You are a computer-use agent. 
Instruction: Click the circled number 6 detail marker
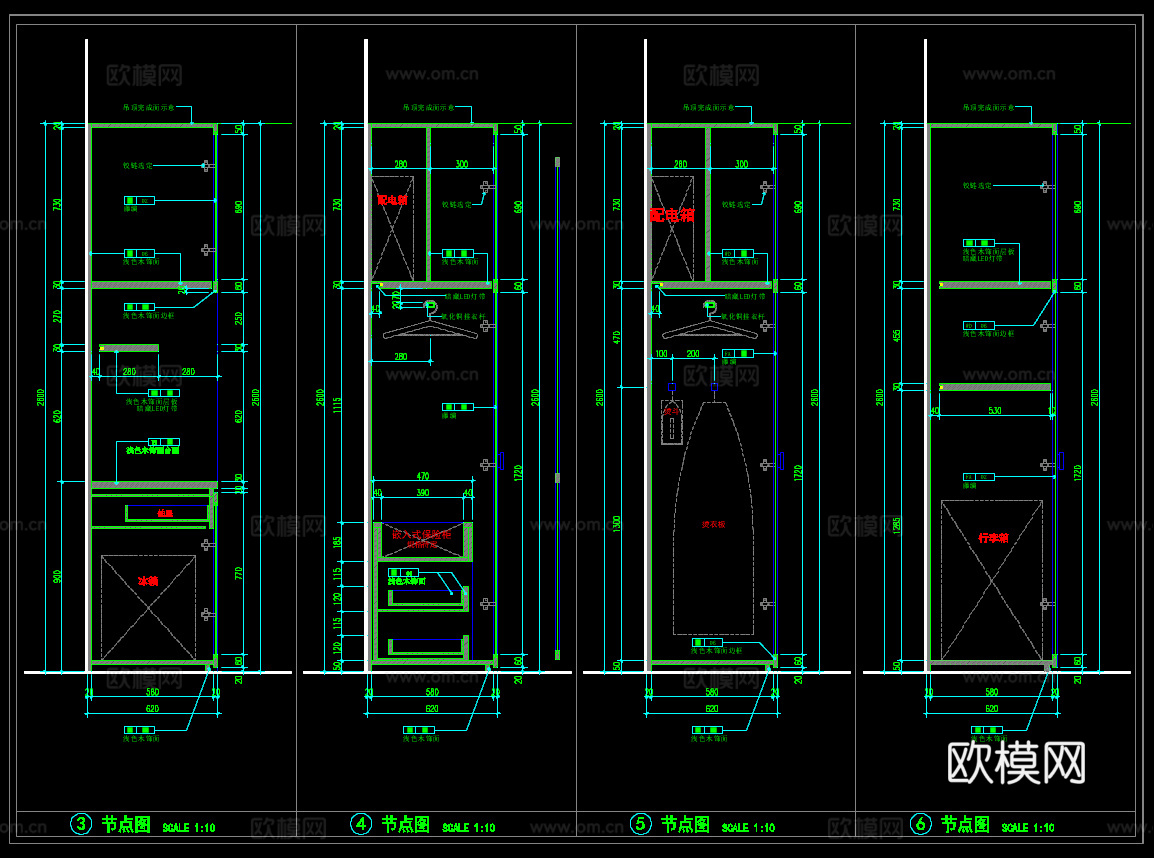tap(921, 823)
